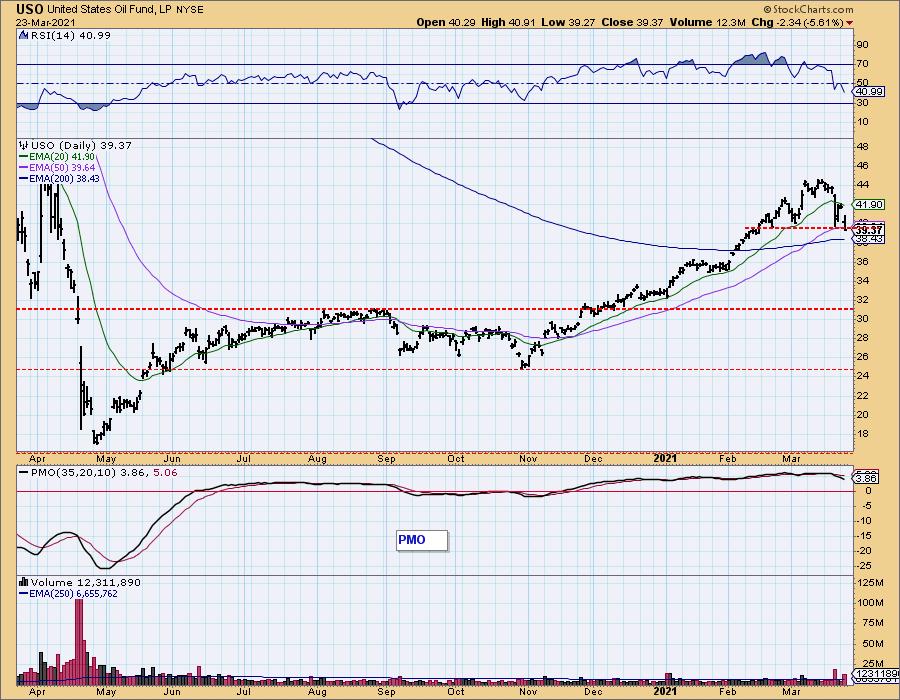Screen dimensions: 900x700
Task: Select the blue EMA(200) legend entry
Action: coord(59,178)
